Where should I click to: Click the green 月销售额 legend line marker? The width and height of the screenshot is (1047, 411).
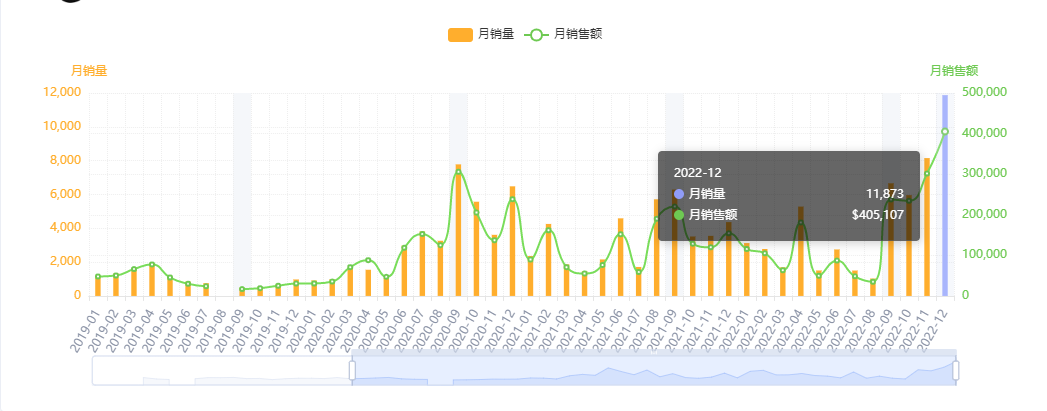click(x=536, y=35)
